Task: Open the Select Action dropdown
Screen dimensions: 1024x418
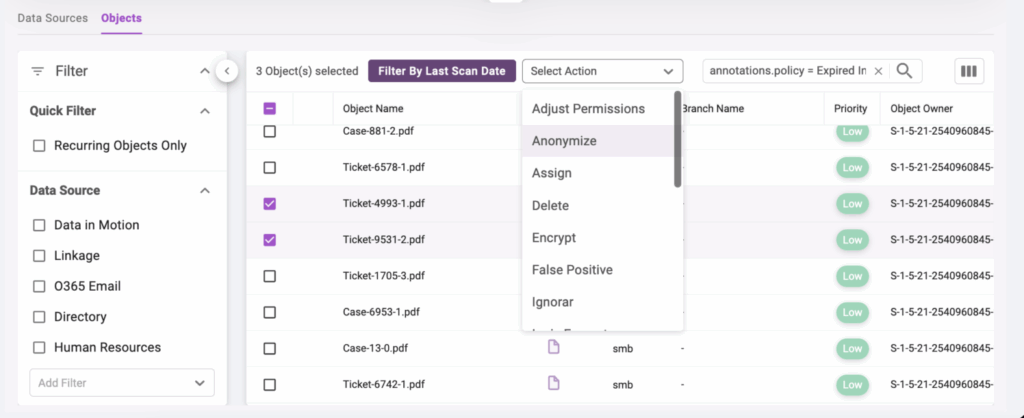Action: pyautogui.click(x=602, y=71)
